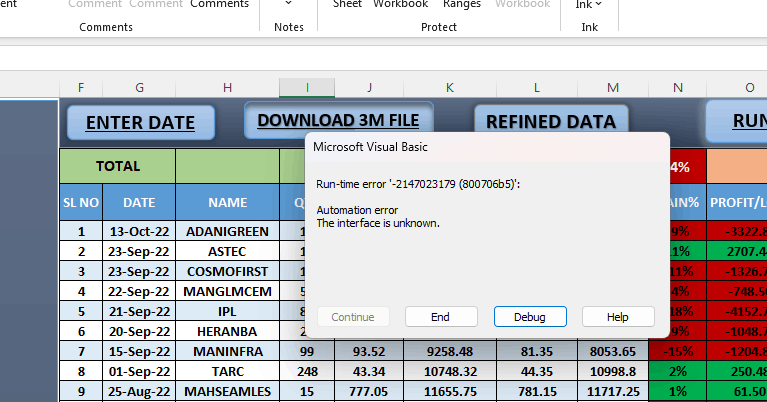
Task: Select the ADANIGREEN cell
Action: point(227,231)
